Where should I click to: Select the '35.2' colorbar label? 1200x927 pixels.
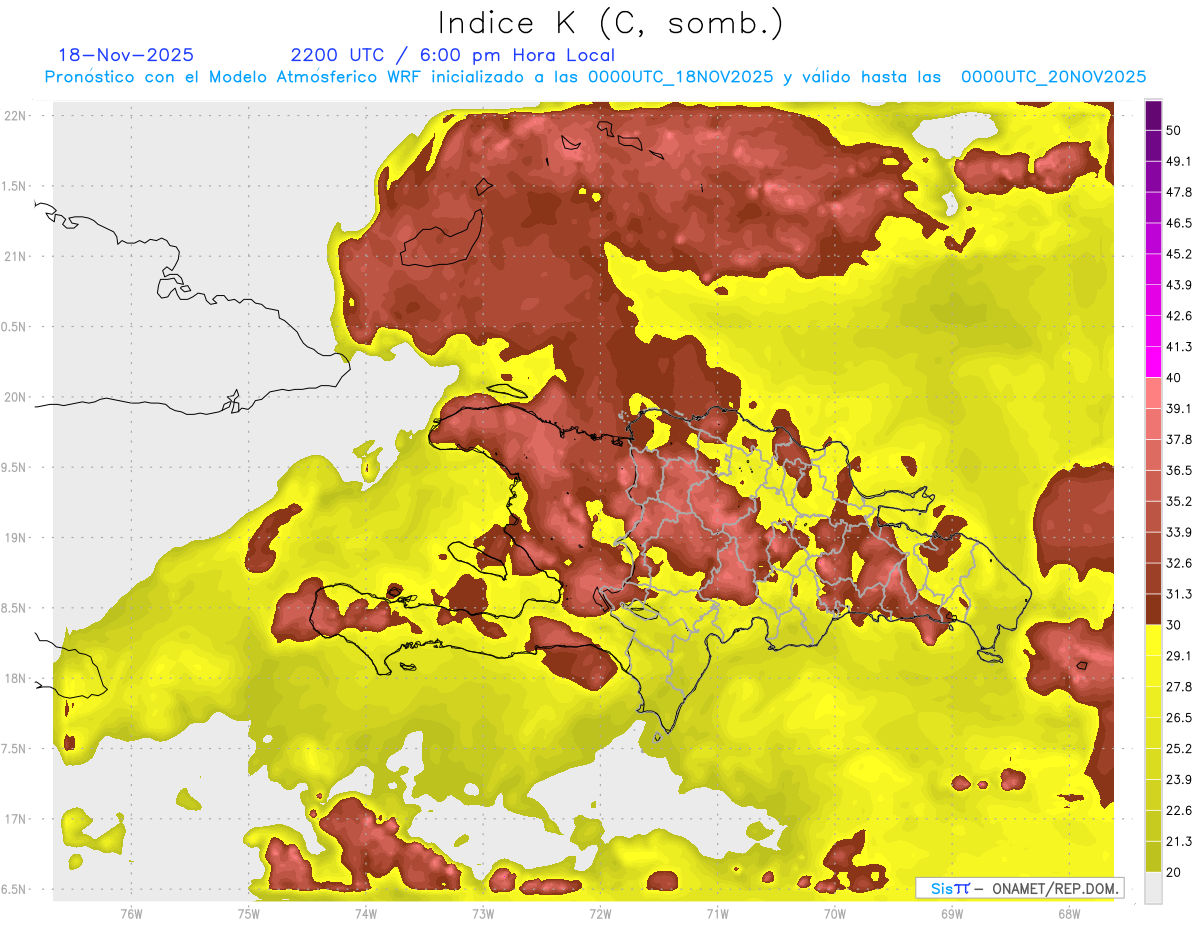1179,501
